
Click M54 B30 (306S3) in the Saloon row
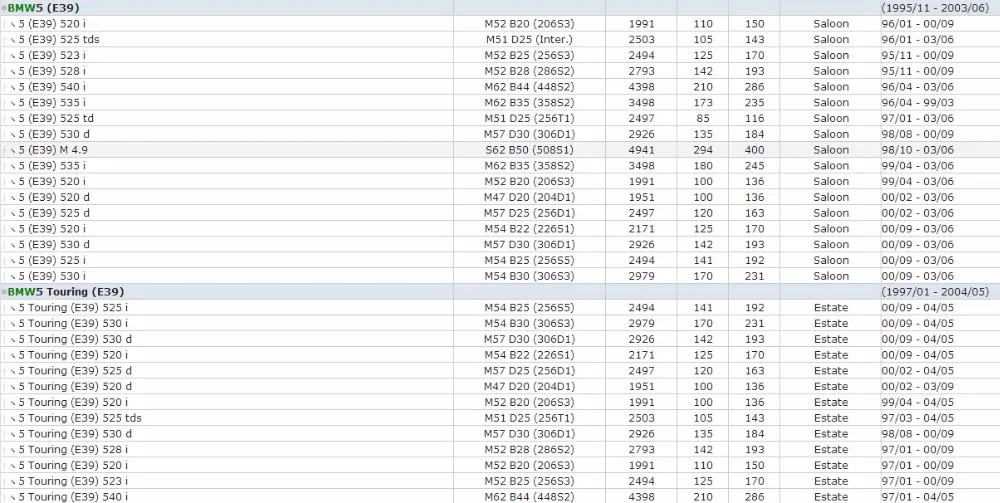coord(529,276)
